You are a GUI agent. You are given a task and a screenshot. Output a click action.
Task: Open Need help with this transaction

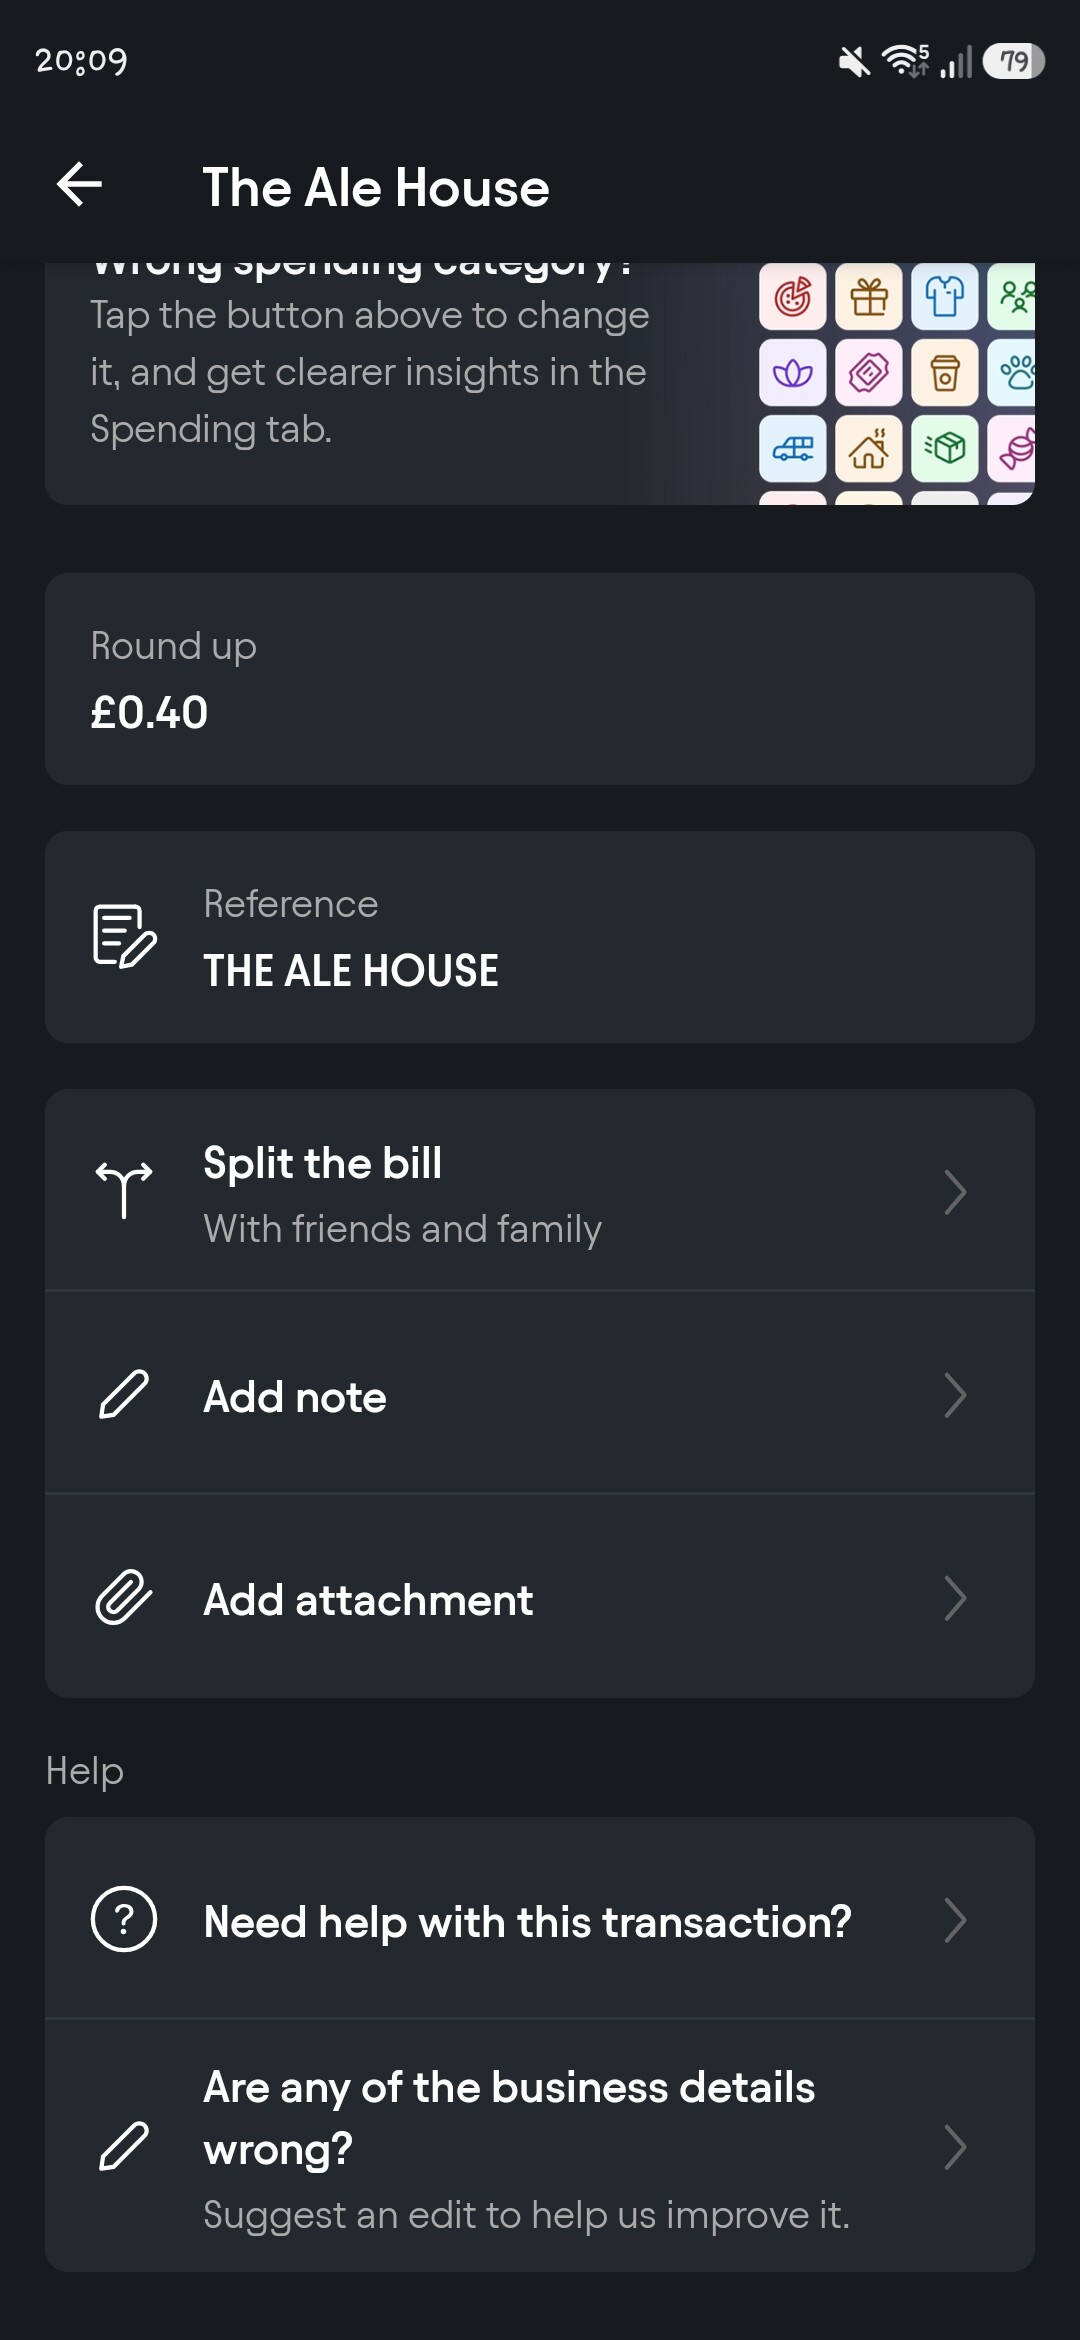coord(527,1921)
